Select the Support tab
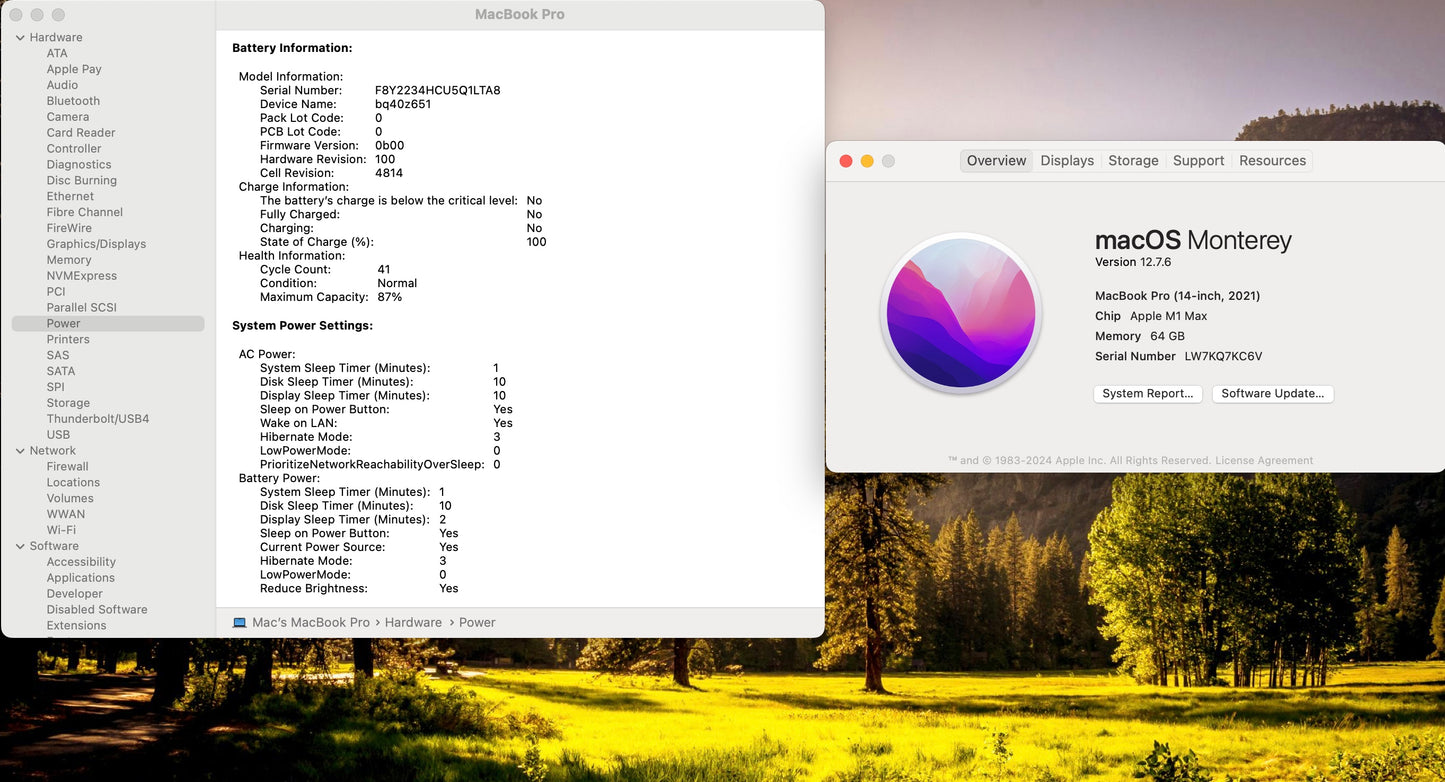Screen dimensions: 1445x782 (1198, 161)
